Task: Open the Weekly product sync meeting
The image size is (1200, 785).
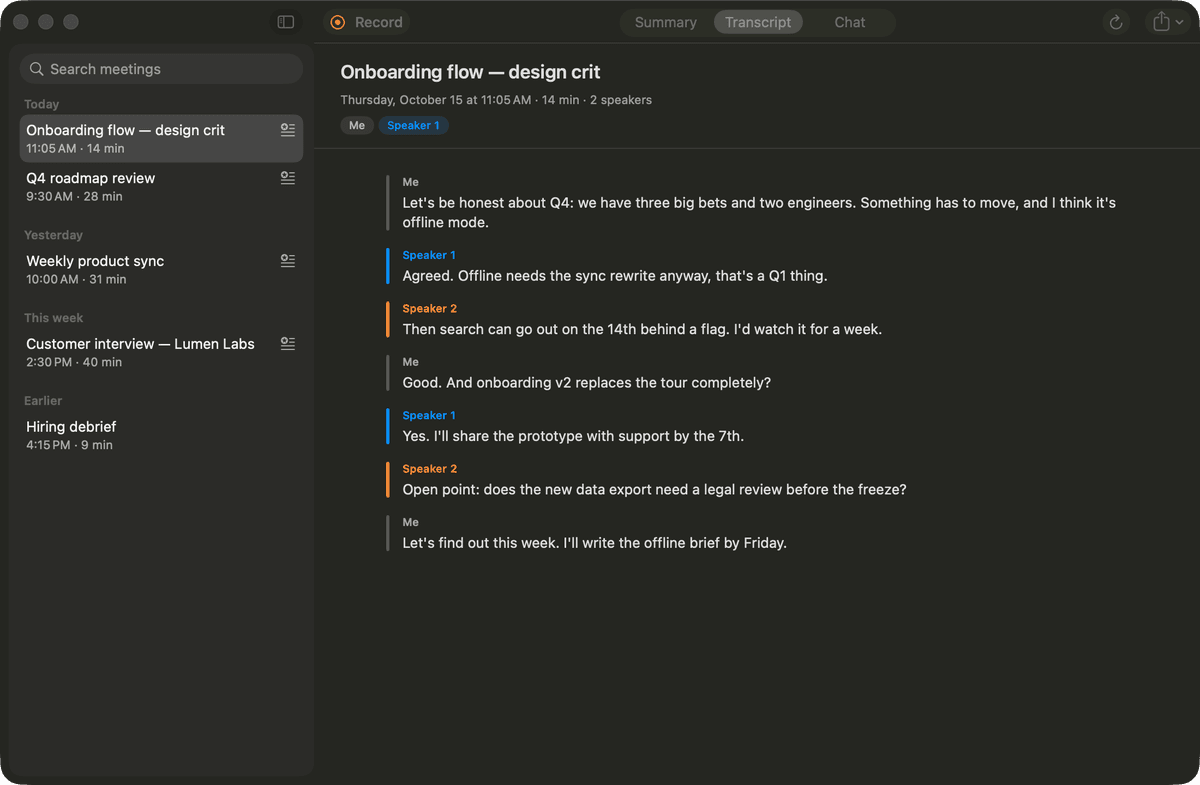Action: coord(161,270)
